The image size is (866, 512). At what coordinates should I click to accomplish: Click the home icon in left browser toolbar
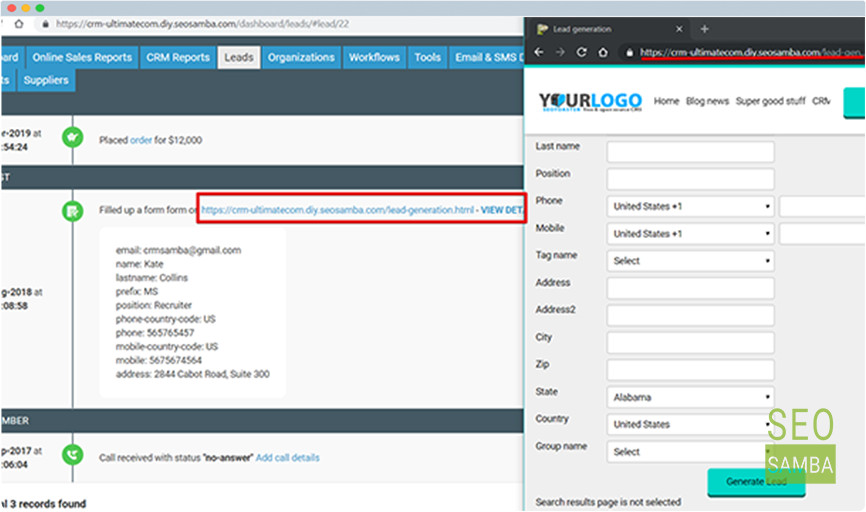click(x=19, y=24)
